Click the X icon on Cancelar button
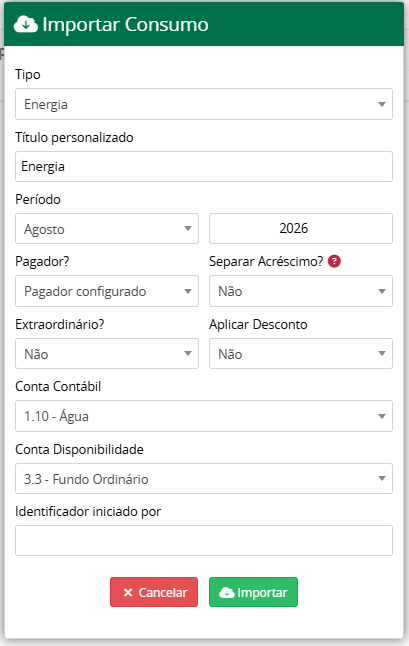The width and height of the screenshot is (409, 646). pyautogui.click(x=128, y=592)
